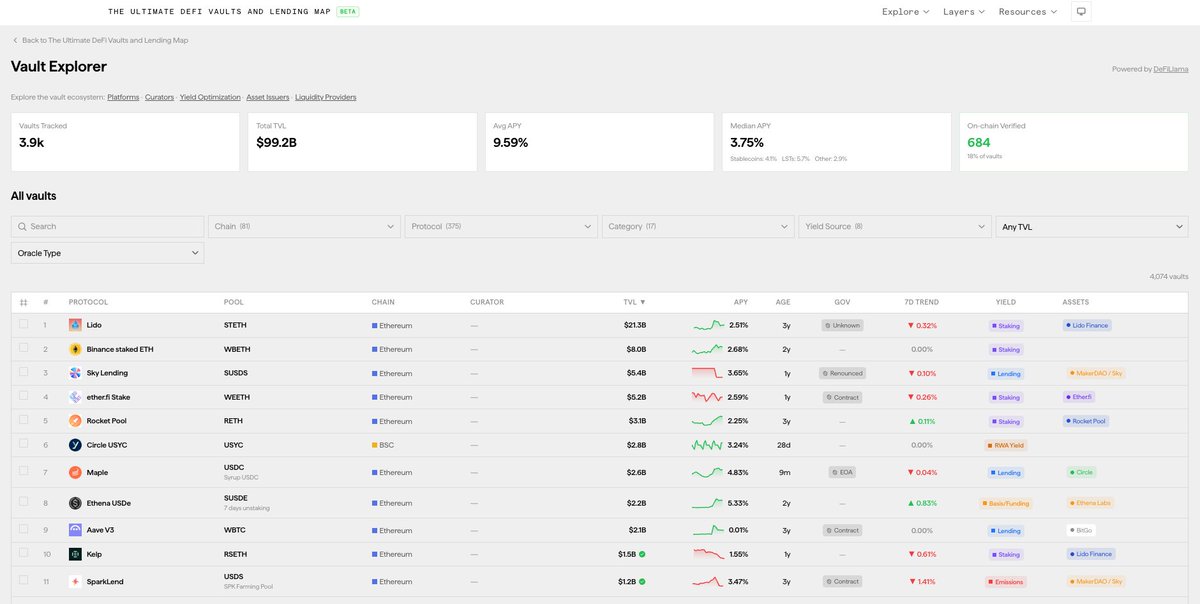Image resolution: width=1200 pixels, height=604 pixels.
Task: Sort by the CHAIN column header
Action: (x=383, y=302)
